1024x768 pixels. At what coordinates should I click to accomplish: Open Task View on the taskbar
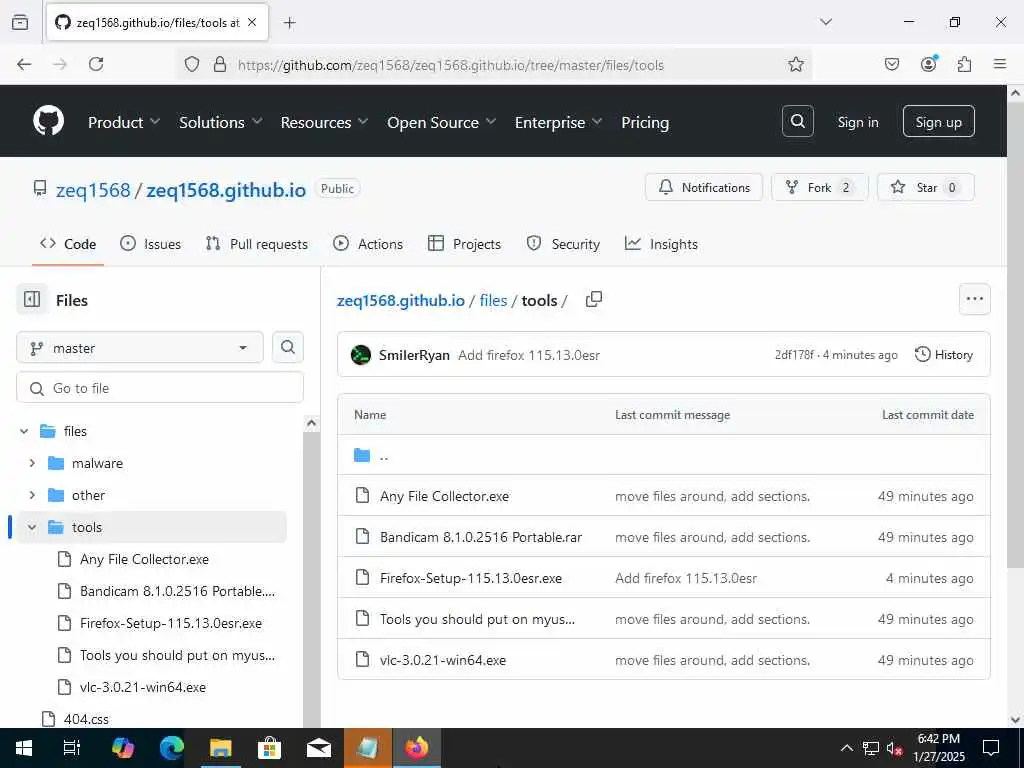pyautogui.click(x=72, y=748)
